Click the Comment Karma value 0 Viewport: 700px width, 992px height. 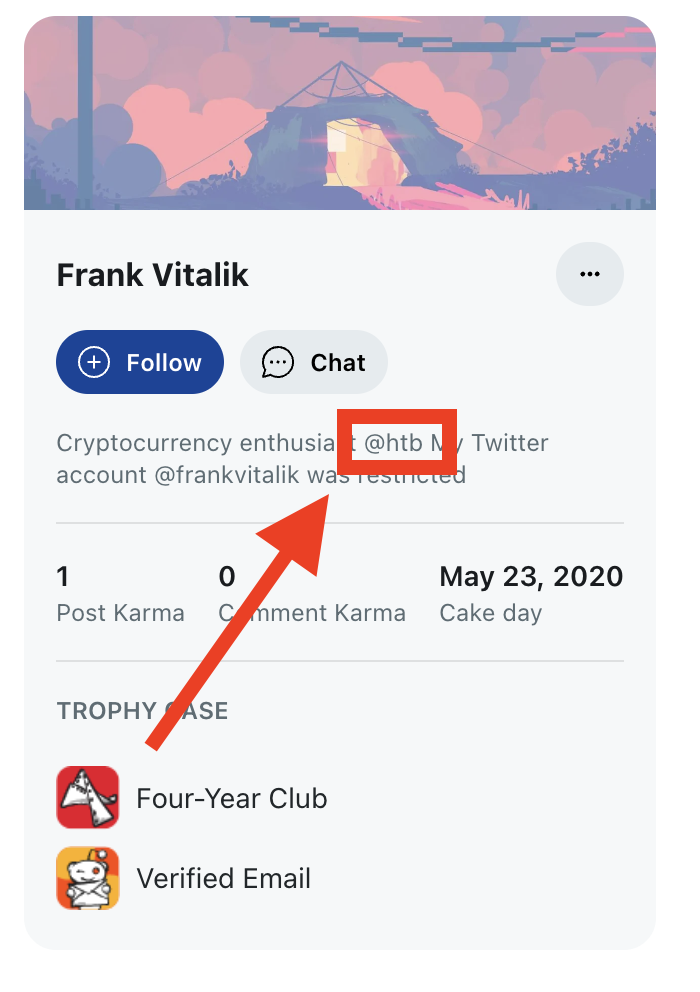[227, 577]
